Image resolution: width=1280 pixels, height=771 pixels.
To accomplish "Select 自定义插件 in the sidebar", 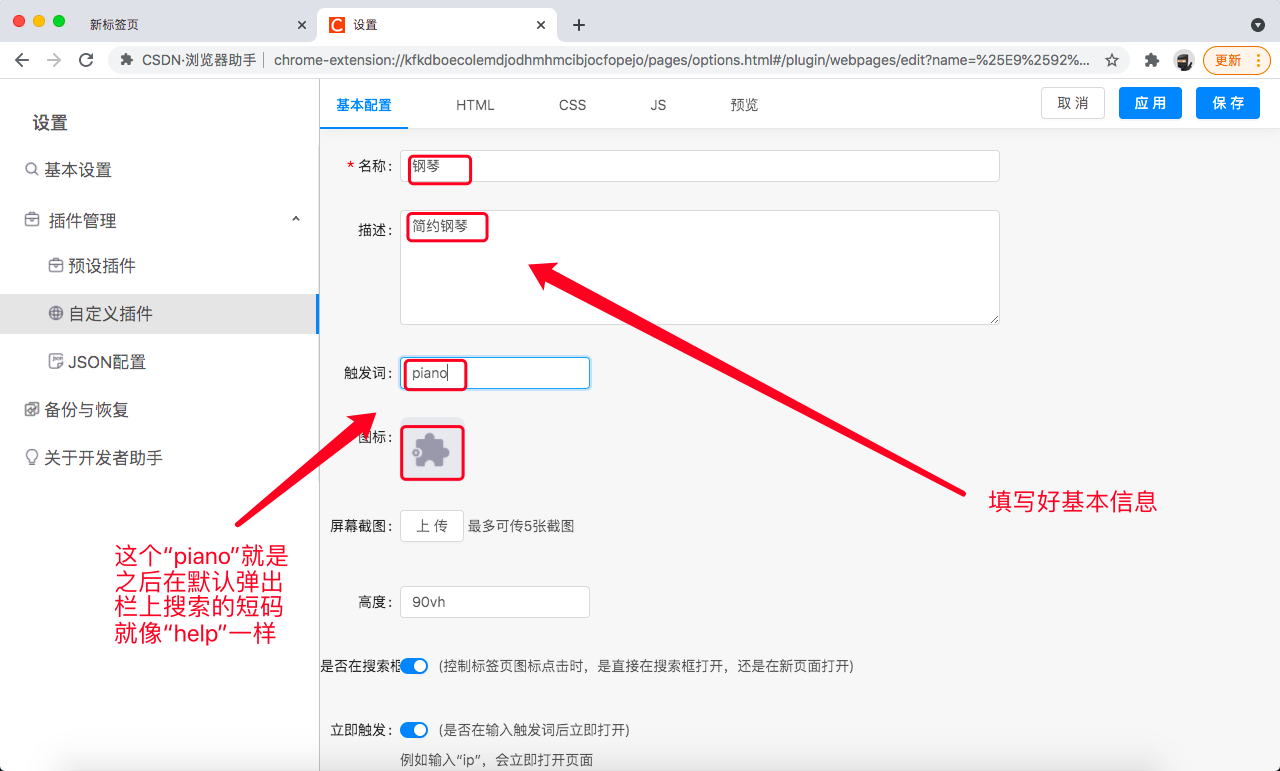I will click(x=158, y=314).
